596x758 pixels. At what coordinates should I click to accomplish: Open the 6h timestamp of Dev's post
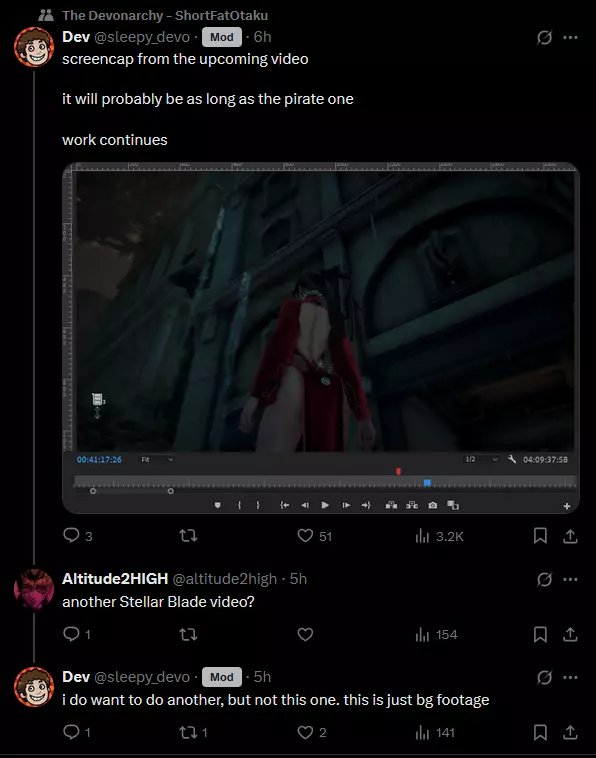pyautogui.click(x=262, y=37)
